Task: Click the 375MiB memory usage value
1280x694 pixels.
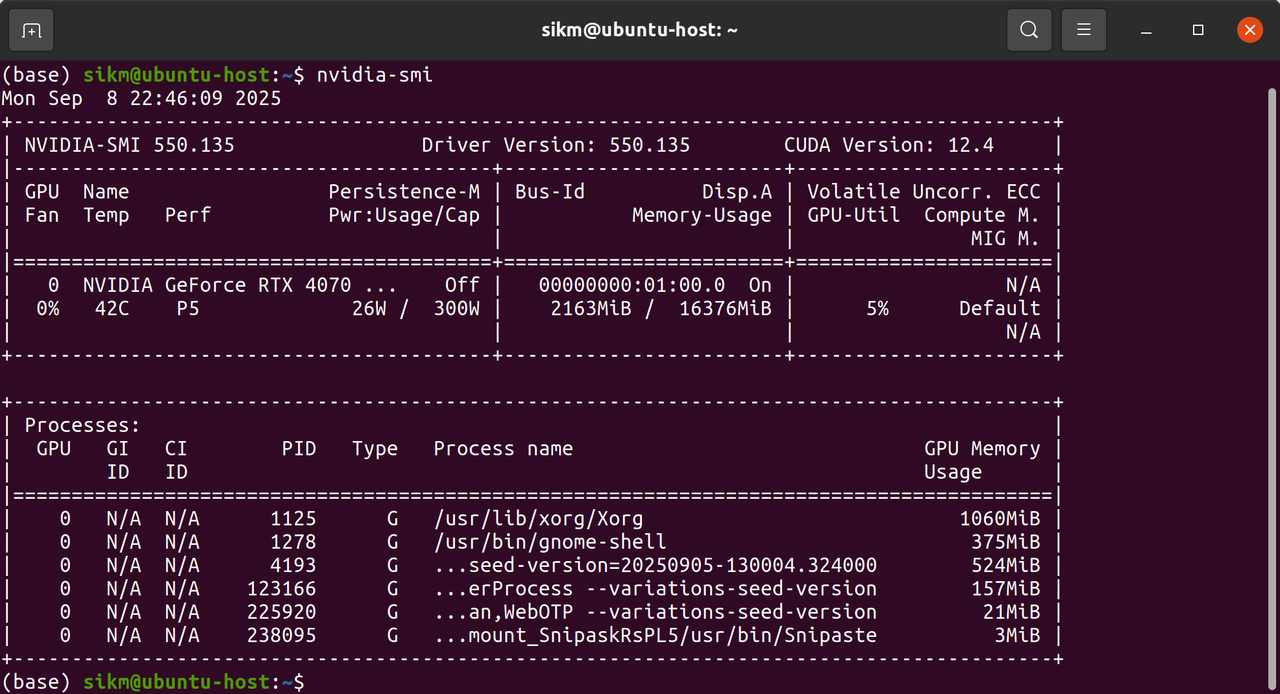Action: pos(1006,542)
